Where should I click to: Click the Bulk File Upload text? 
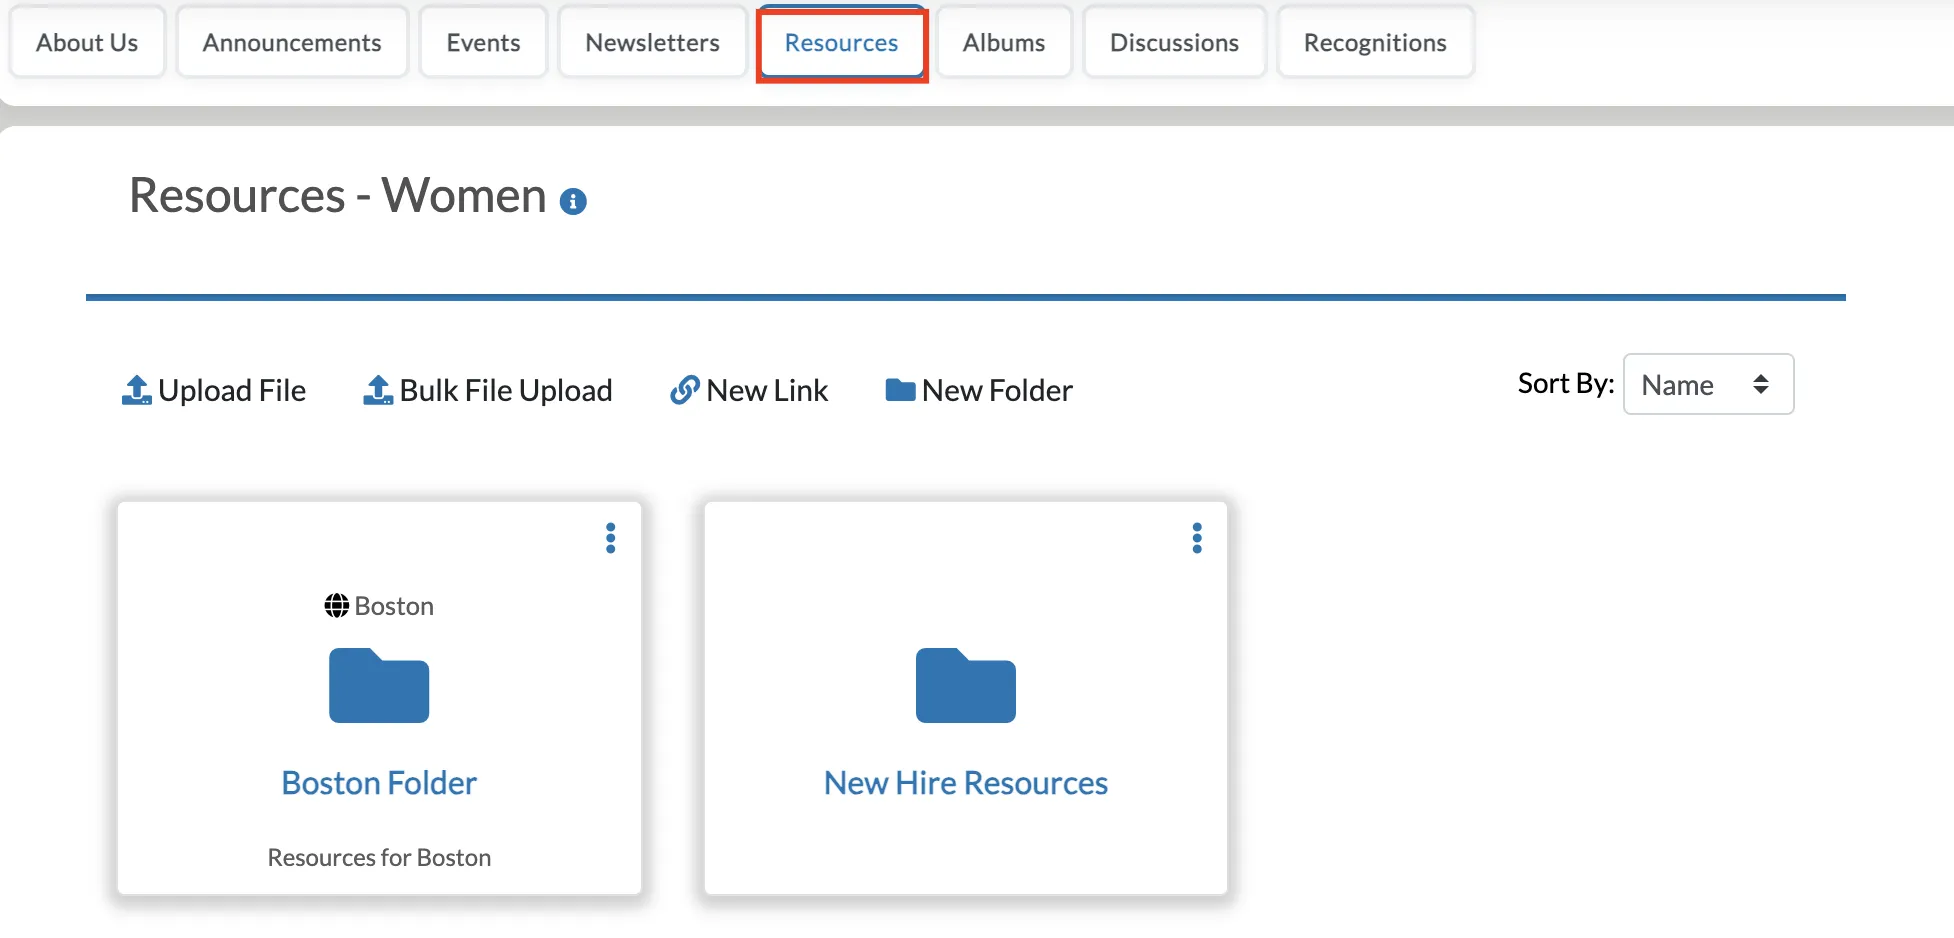(x=506, y=391)
